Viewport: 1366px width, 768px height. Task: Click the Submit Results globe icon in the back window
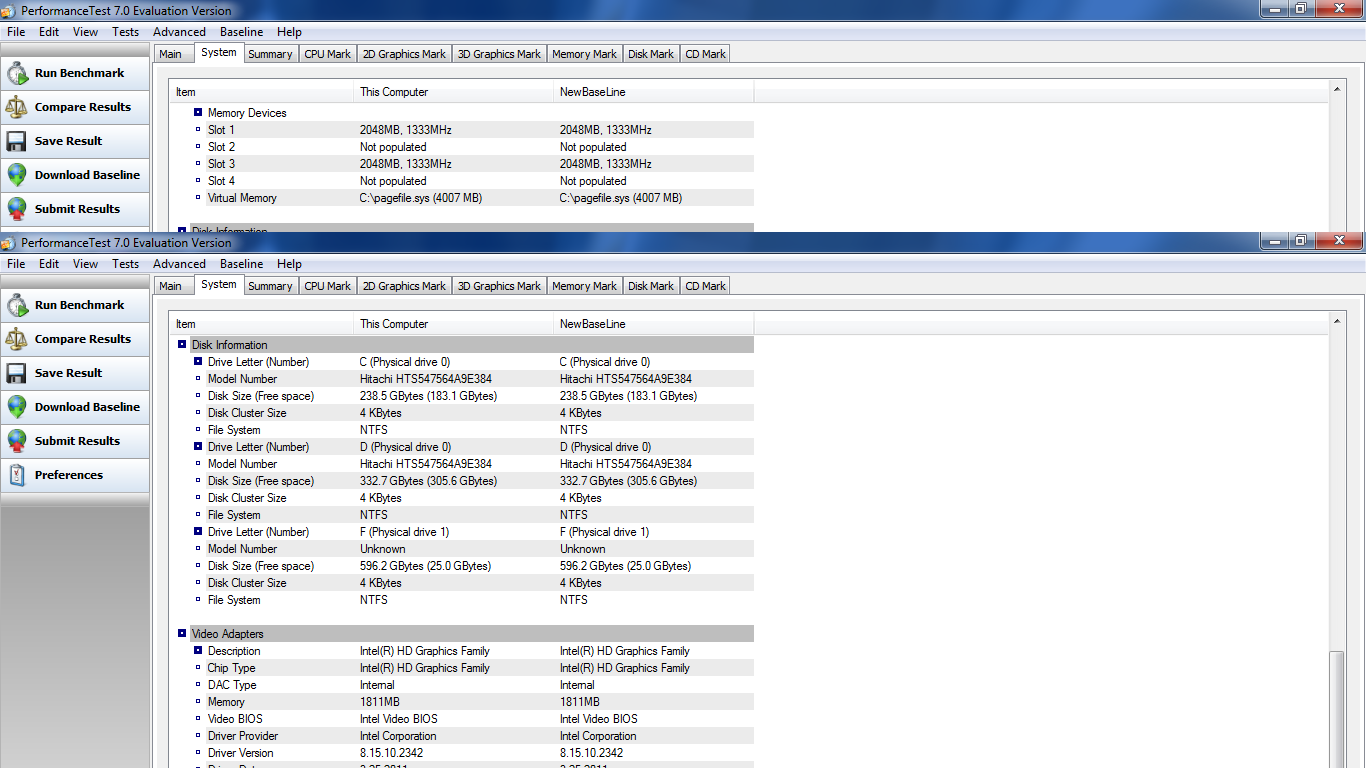click(x=17, y=209)
